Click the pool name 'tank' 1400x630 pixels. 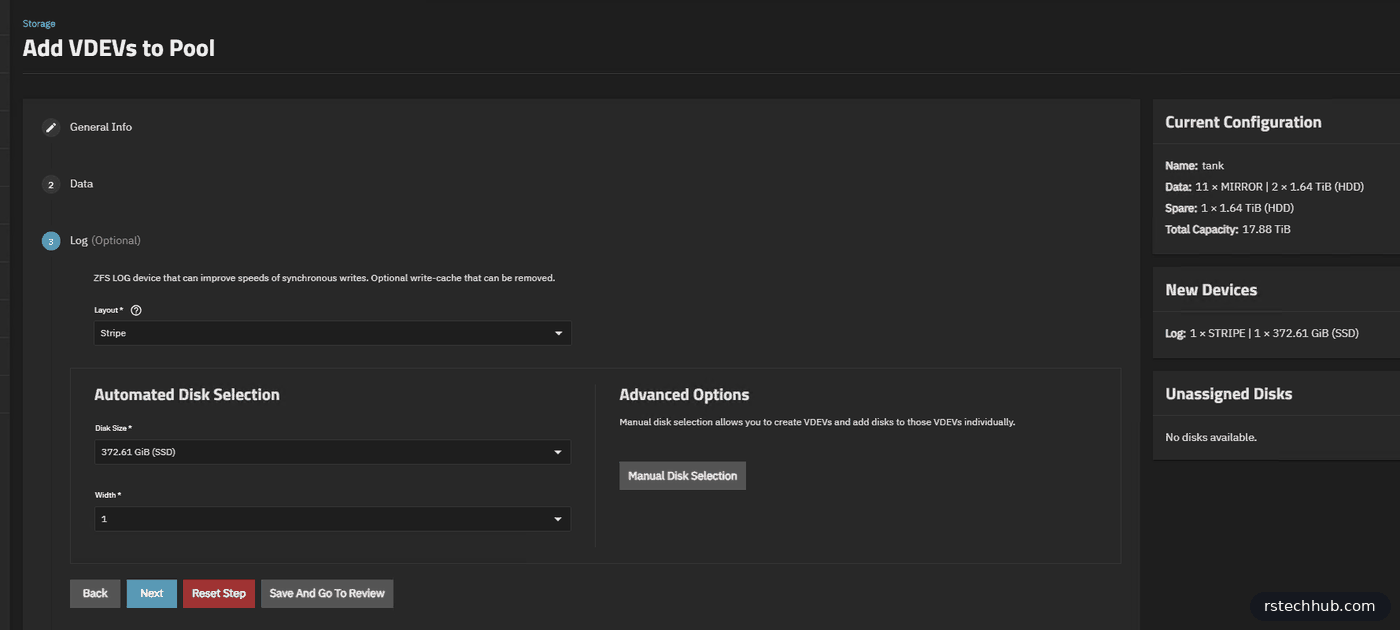(x=1213, y=165)
